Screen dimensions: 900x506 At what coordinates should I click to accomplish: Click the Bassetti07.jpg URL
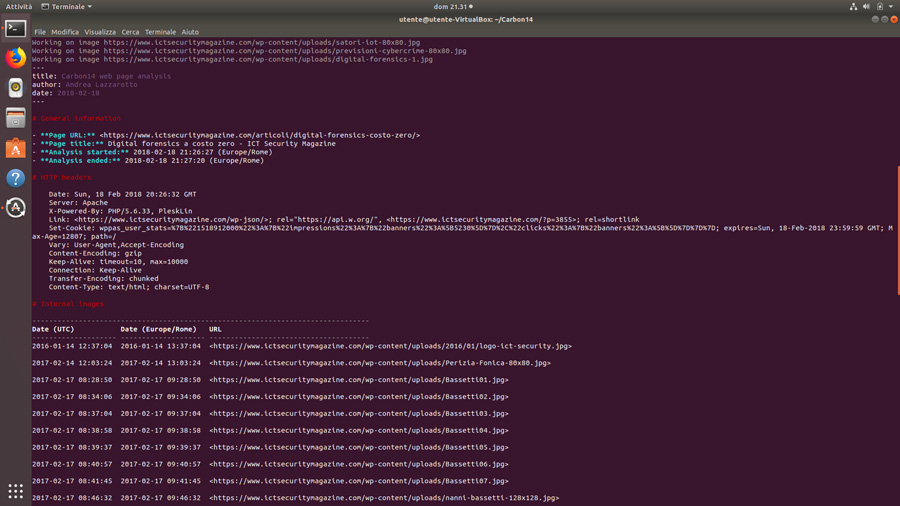(x=359, y=481)
